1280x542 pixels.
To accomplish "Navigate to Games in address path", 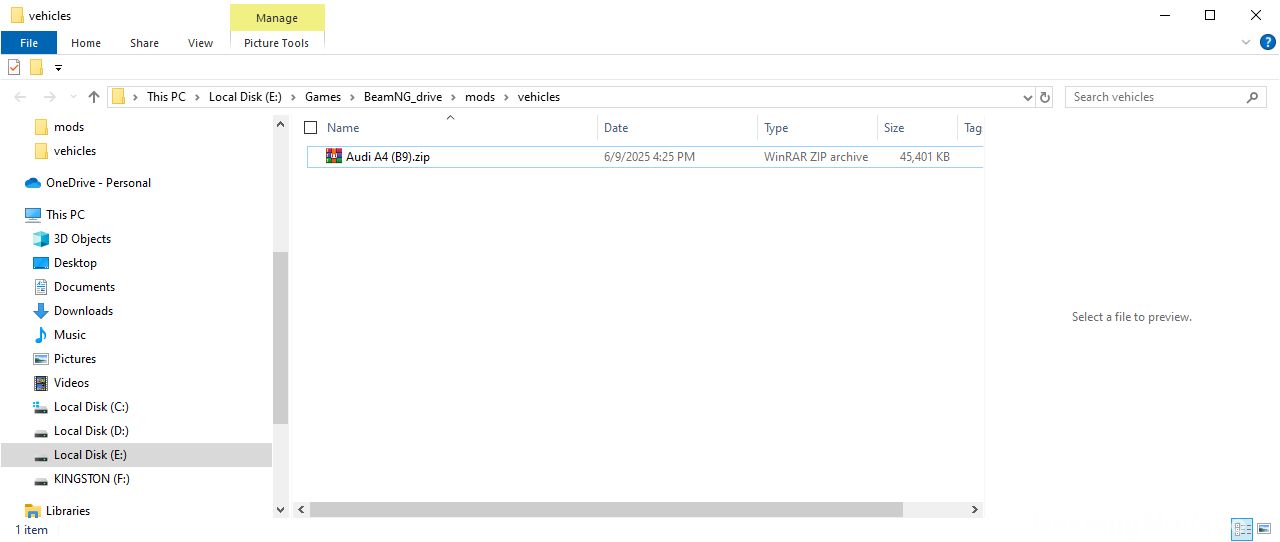I will pos(323,97).
